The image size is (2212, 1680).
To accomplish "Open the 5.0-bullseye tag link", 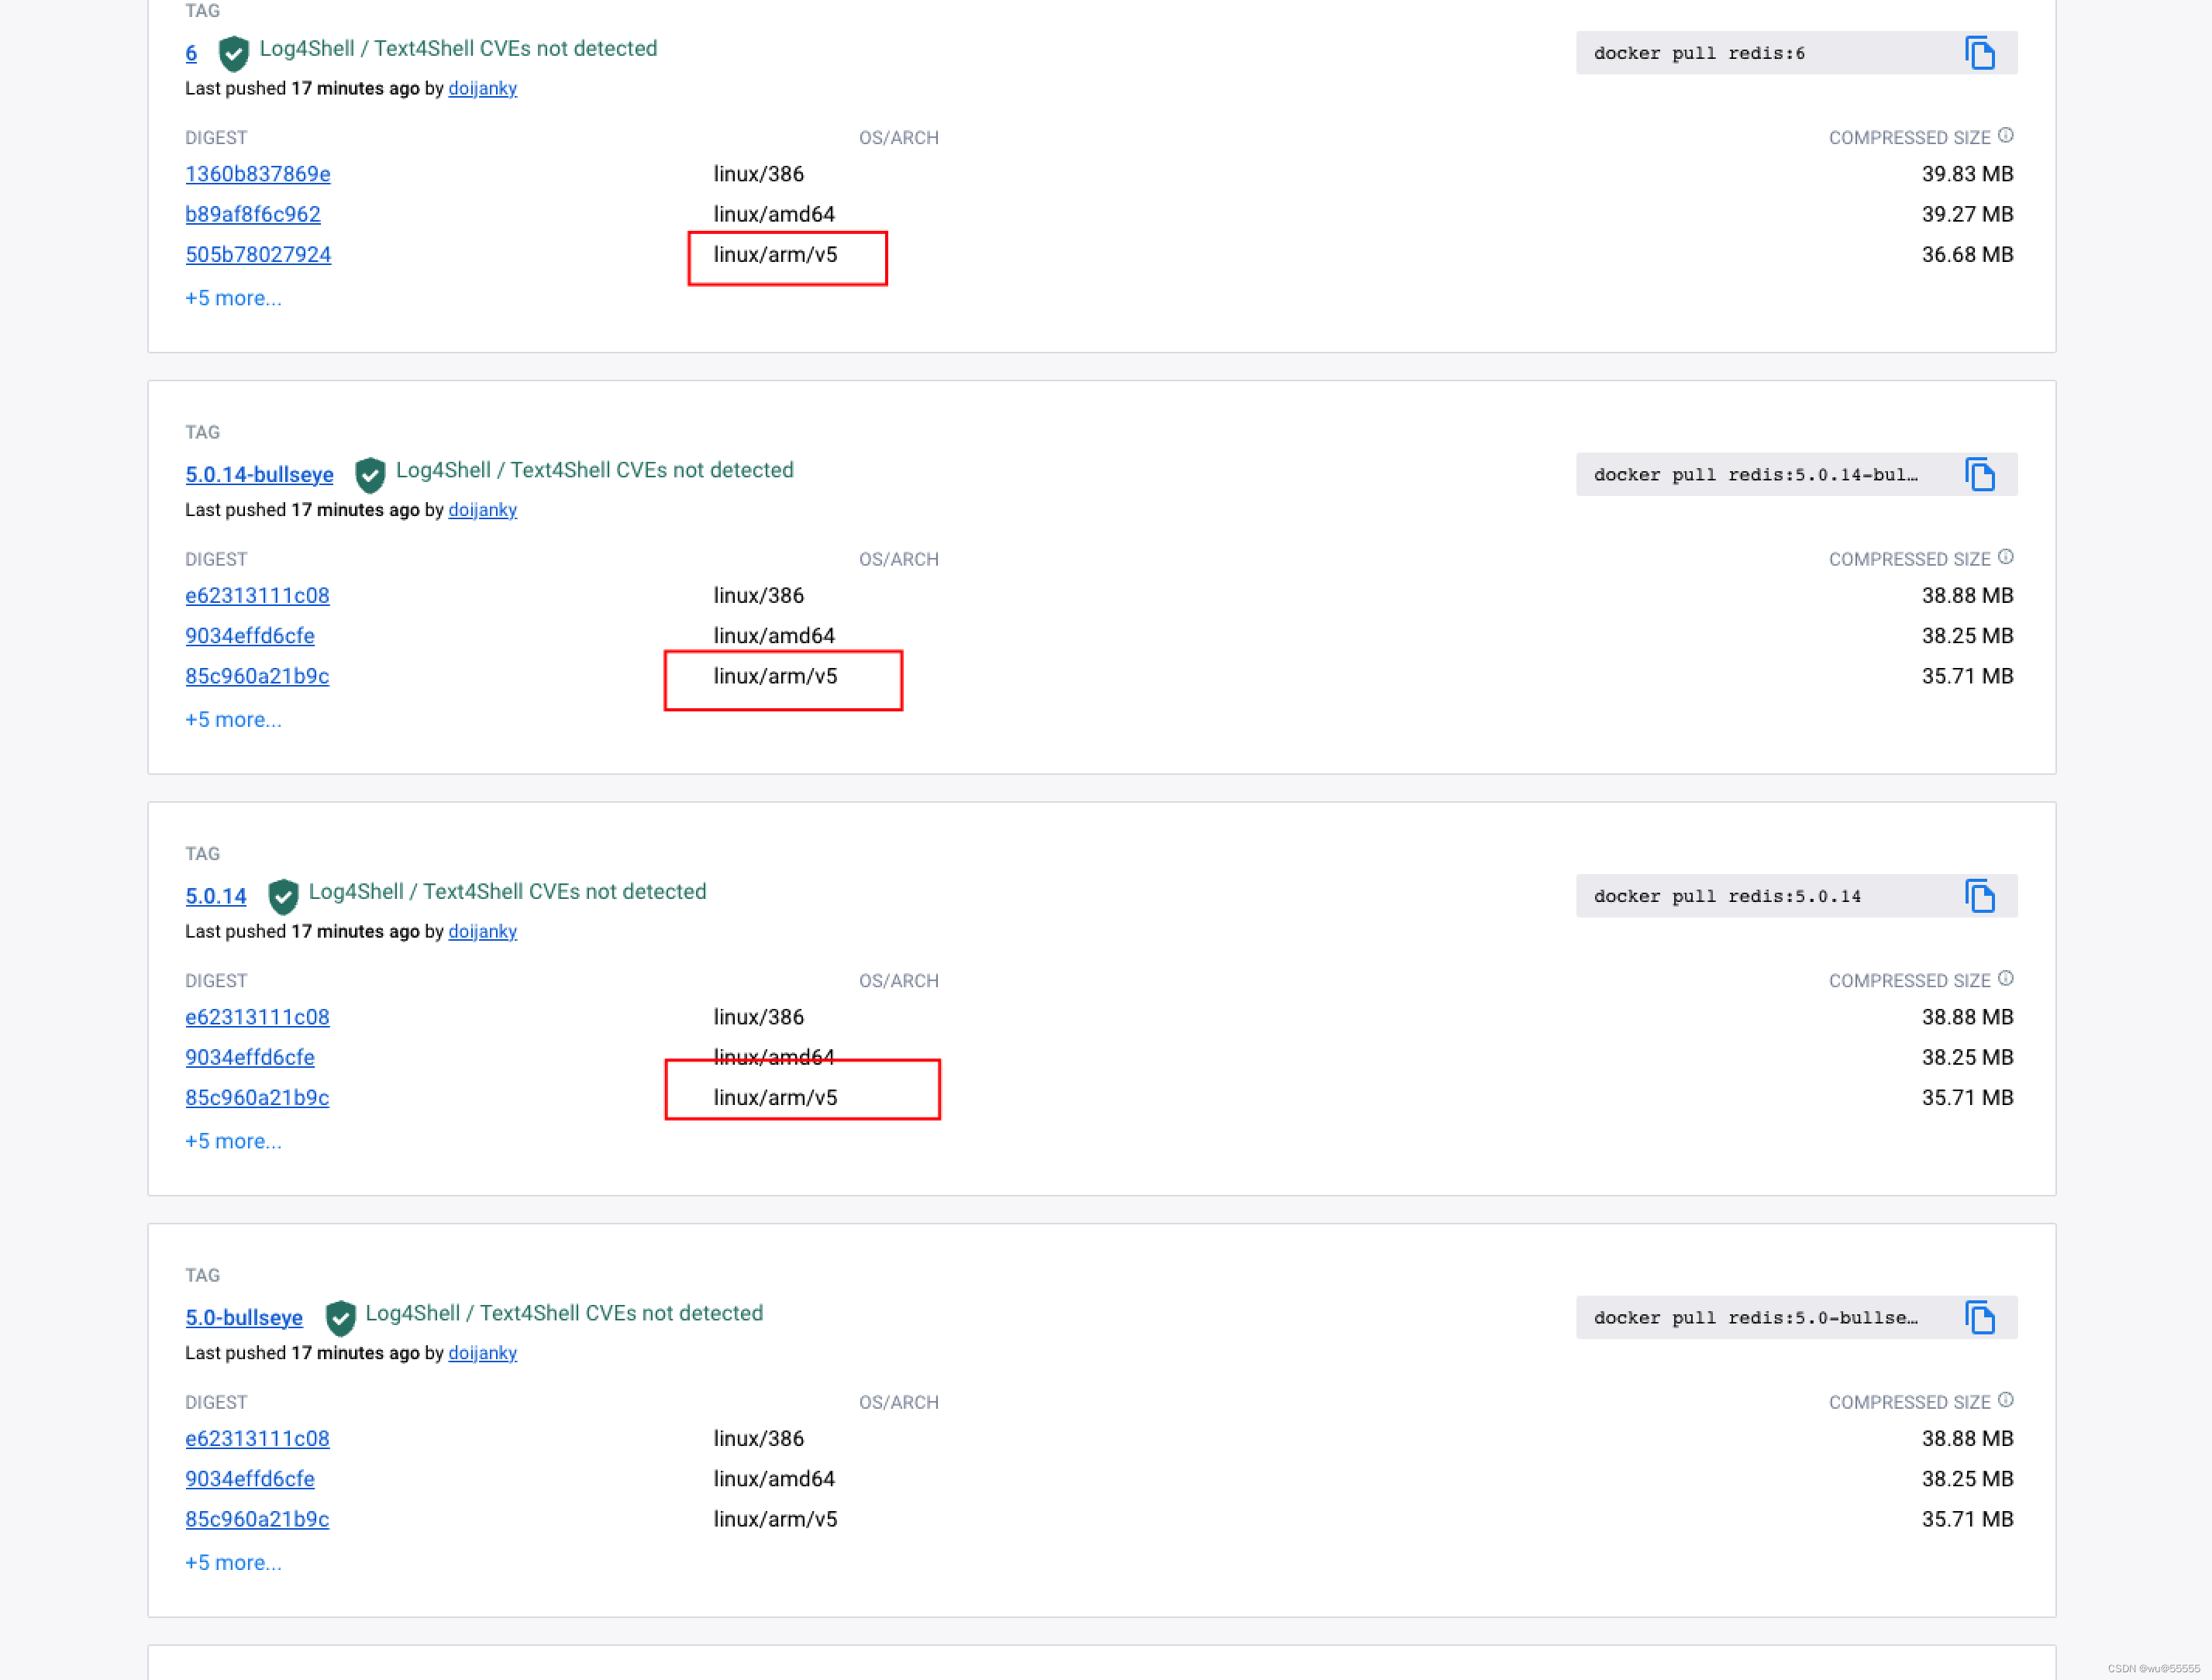I will [243, 1318].
